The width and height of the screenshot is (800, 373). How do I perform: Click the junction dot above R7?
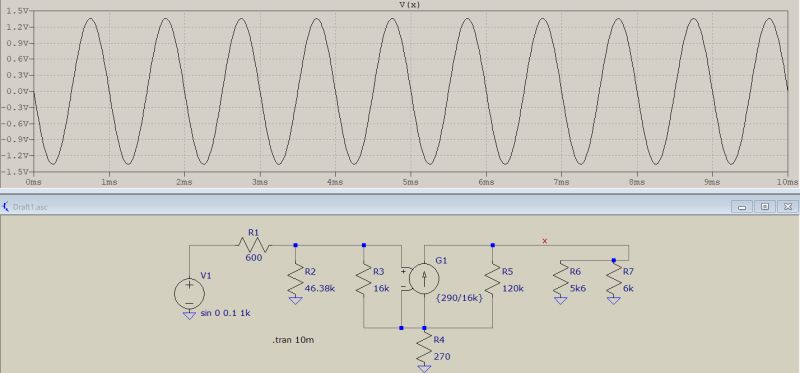[x=614, y=260]
